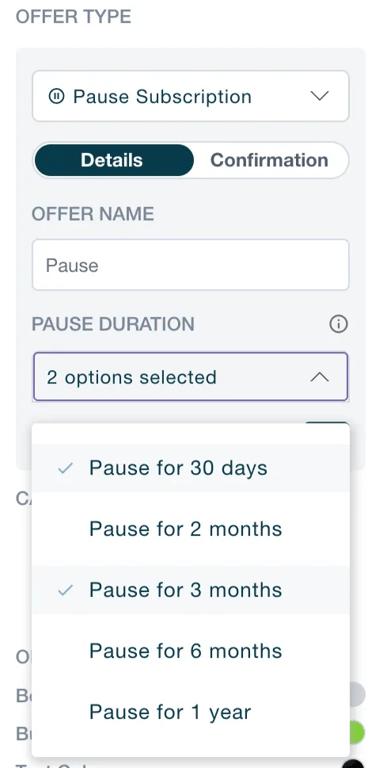
Task: Switch to the Details tab
Action: click(114, 160)
